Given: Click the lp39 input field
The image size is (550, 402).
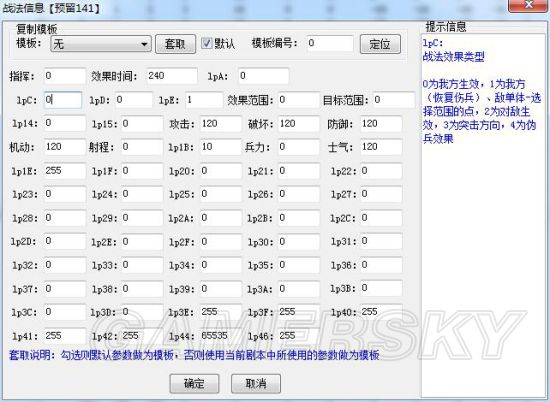Looking at the screenshot, I should (x=221, y=289).
